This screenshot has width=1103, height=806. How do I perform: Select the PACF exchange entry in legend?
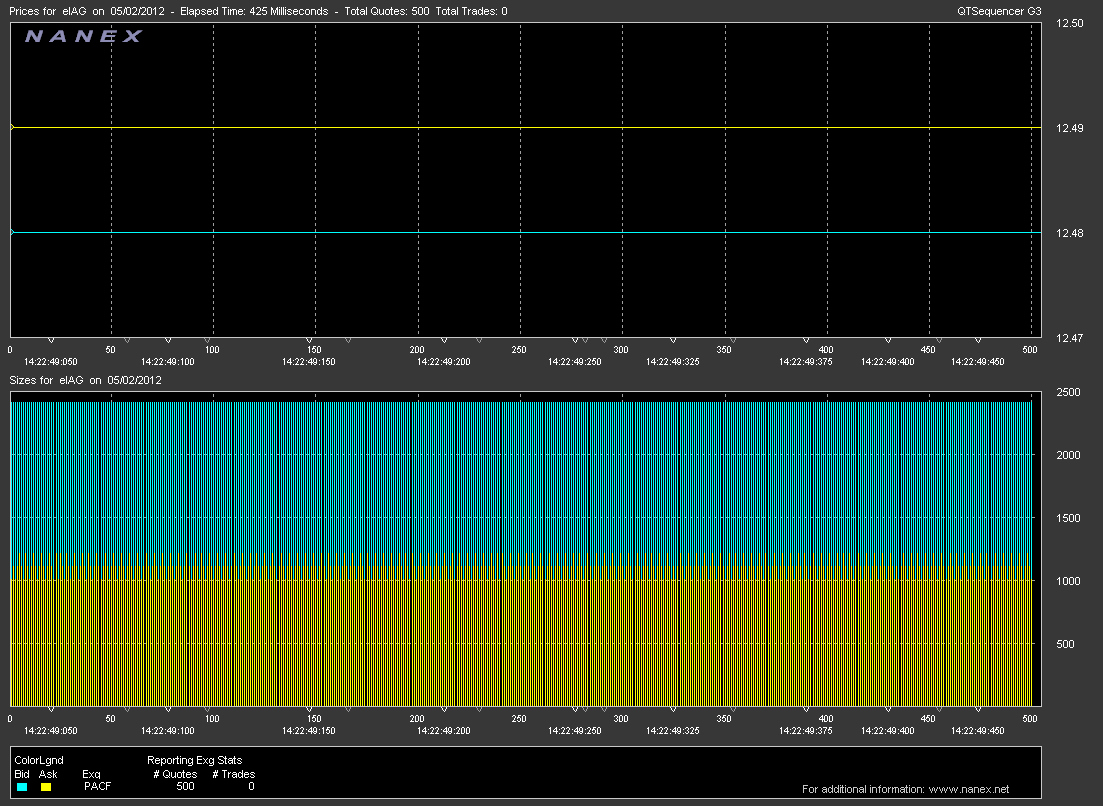[x=97, y=787]
